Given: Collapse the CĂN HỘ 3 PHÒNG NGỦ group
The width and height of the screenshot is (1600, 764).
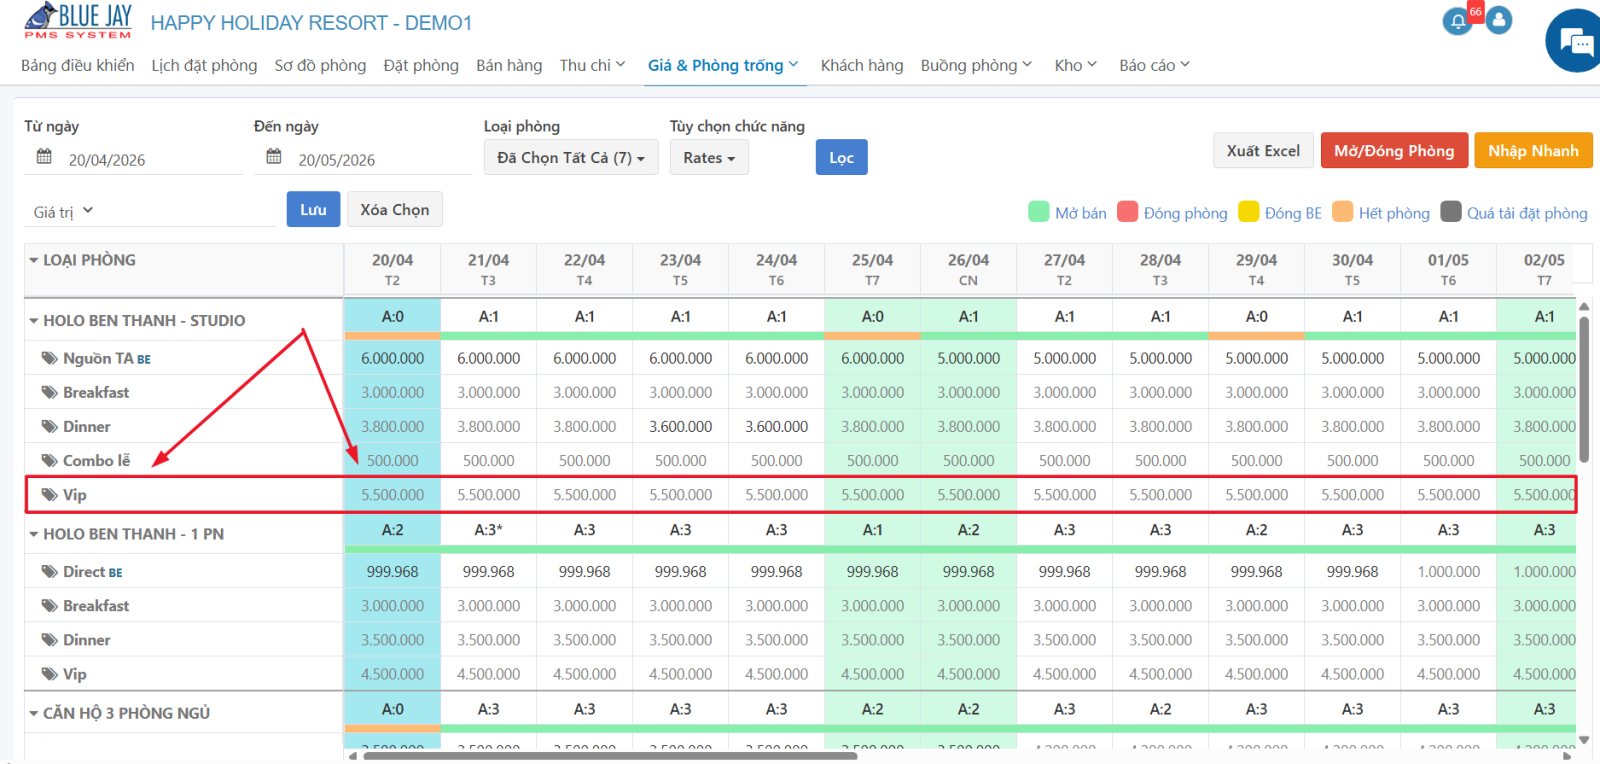Looking at the screenshot, I should click(x=33, y=714).
